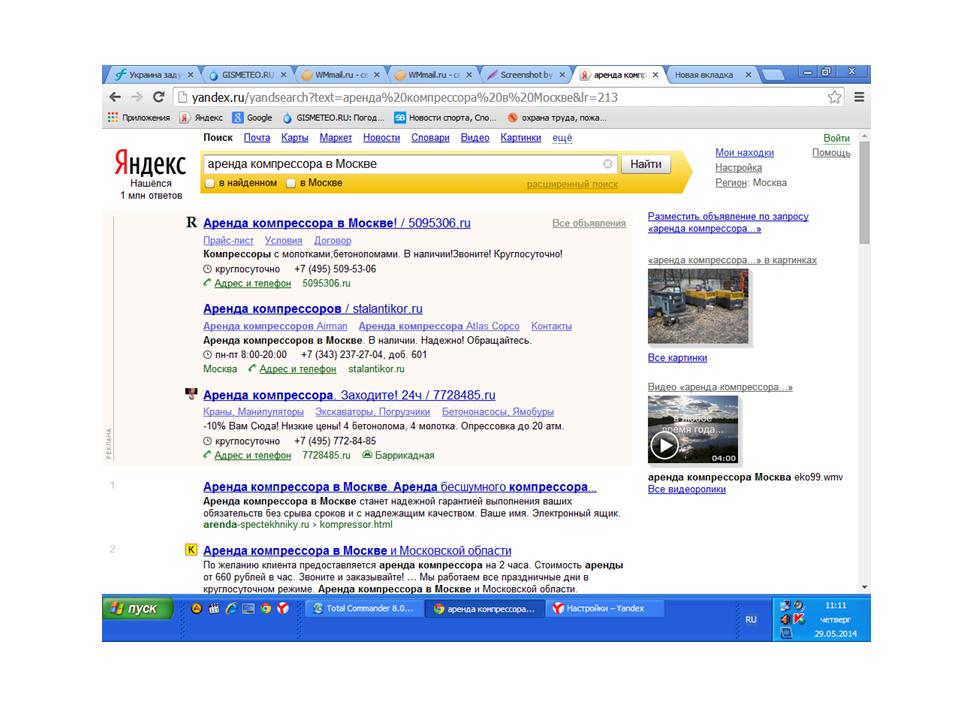
Task: Switch to the GISMETEO.RU browser tab
Action: tap(247, 75)
